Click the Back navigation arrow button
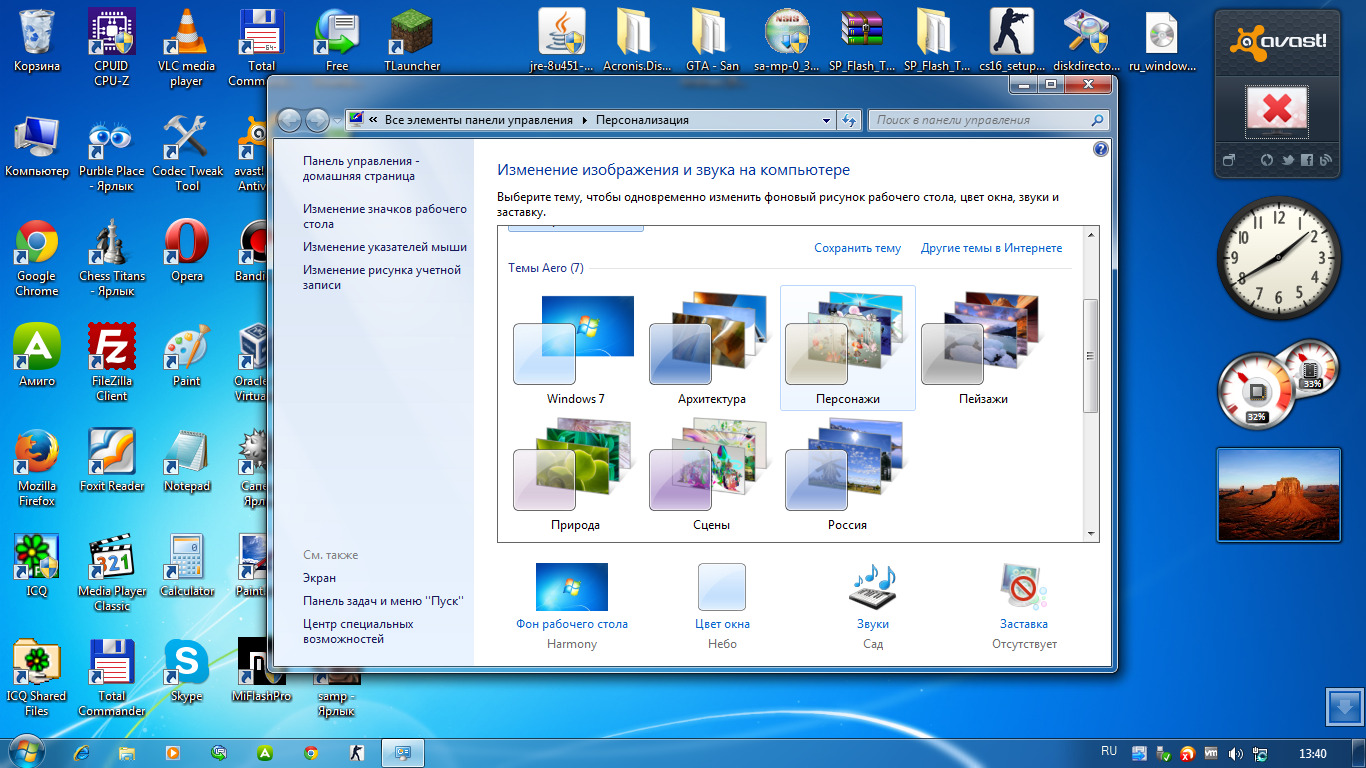1366x768 pixels. [290, 120]
